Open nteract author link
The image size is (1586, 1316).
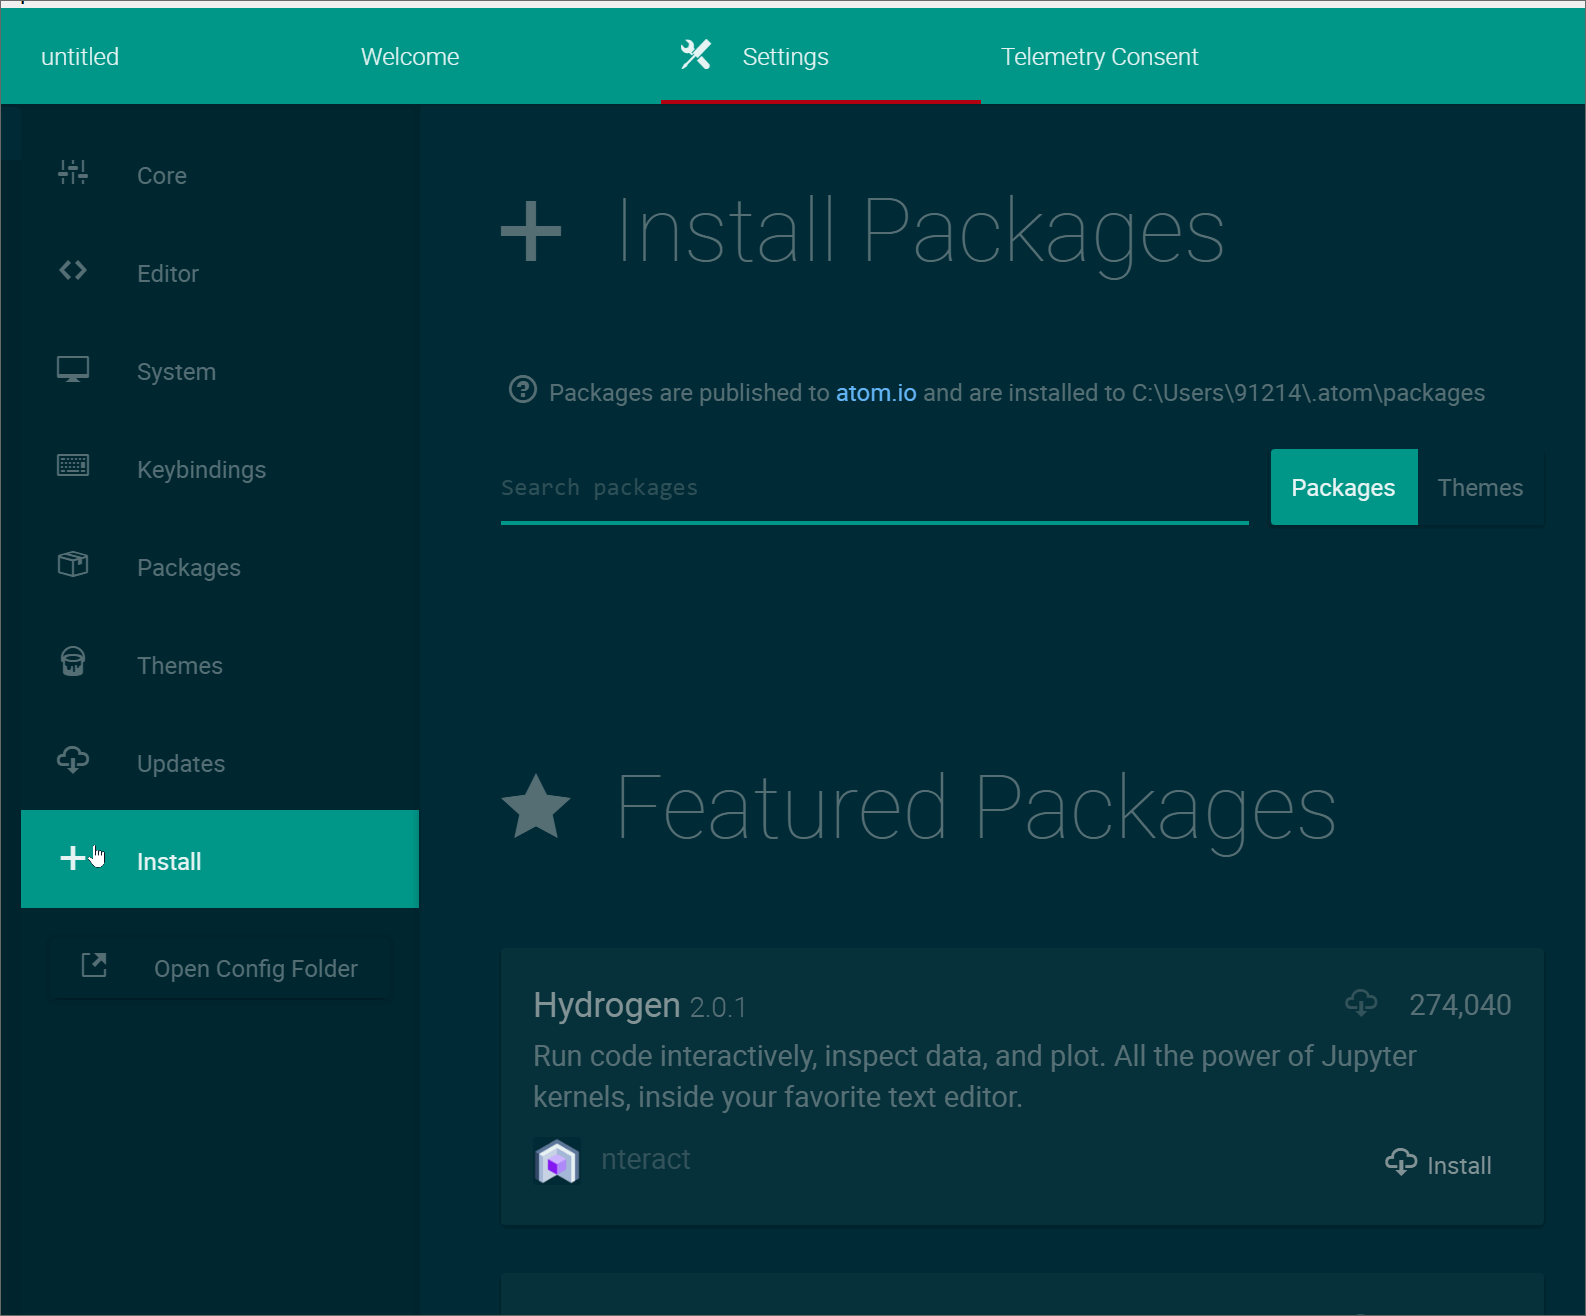(x=646, y=1159)
